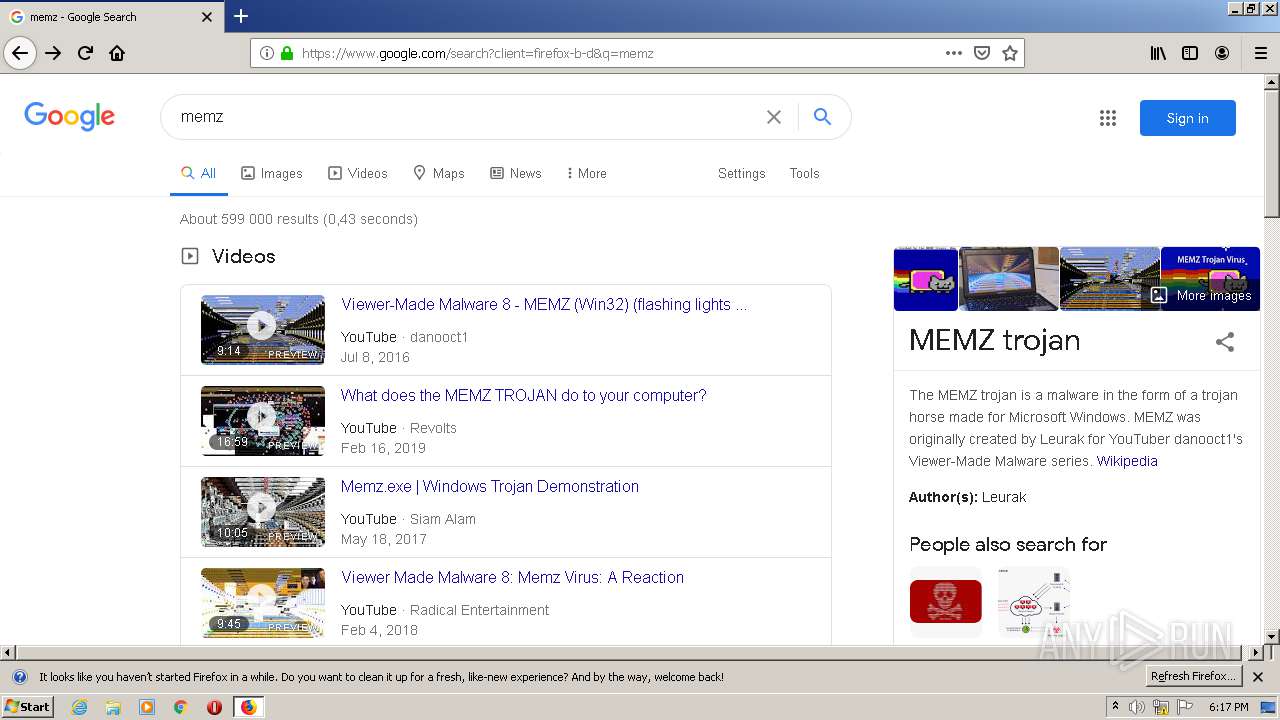Screen dimensions: 1280x720
Task: Expand the More search categories menu
Action: tap(586, 173)
